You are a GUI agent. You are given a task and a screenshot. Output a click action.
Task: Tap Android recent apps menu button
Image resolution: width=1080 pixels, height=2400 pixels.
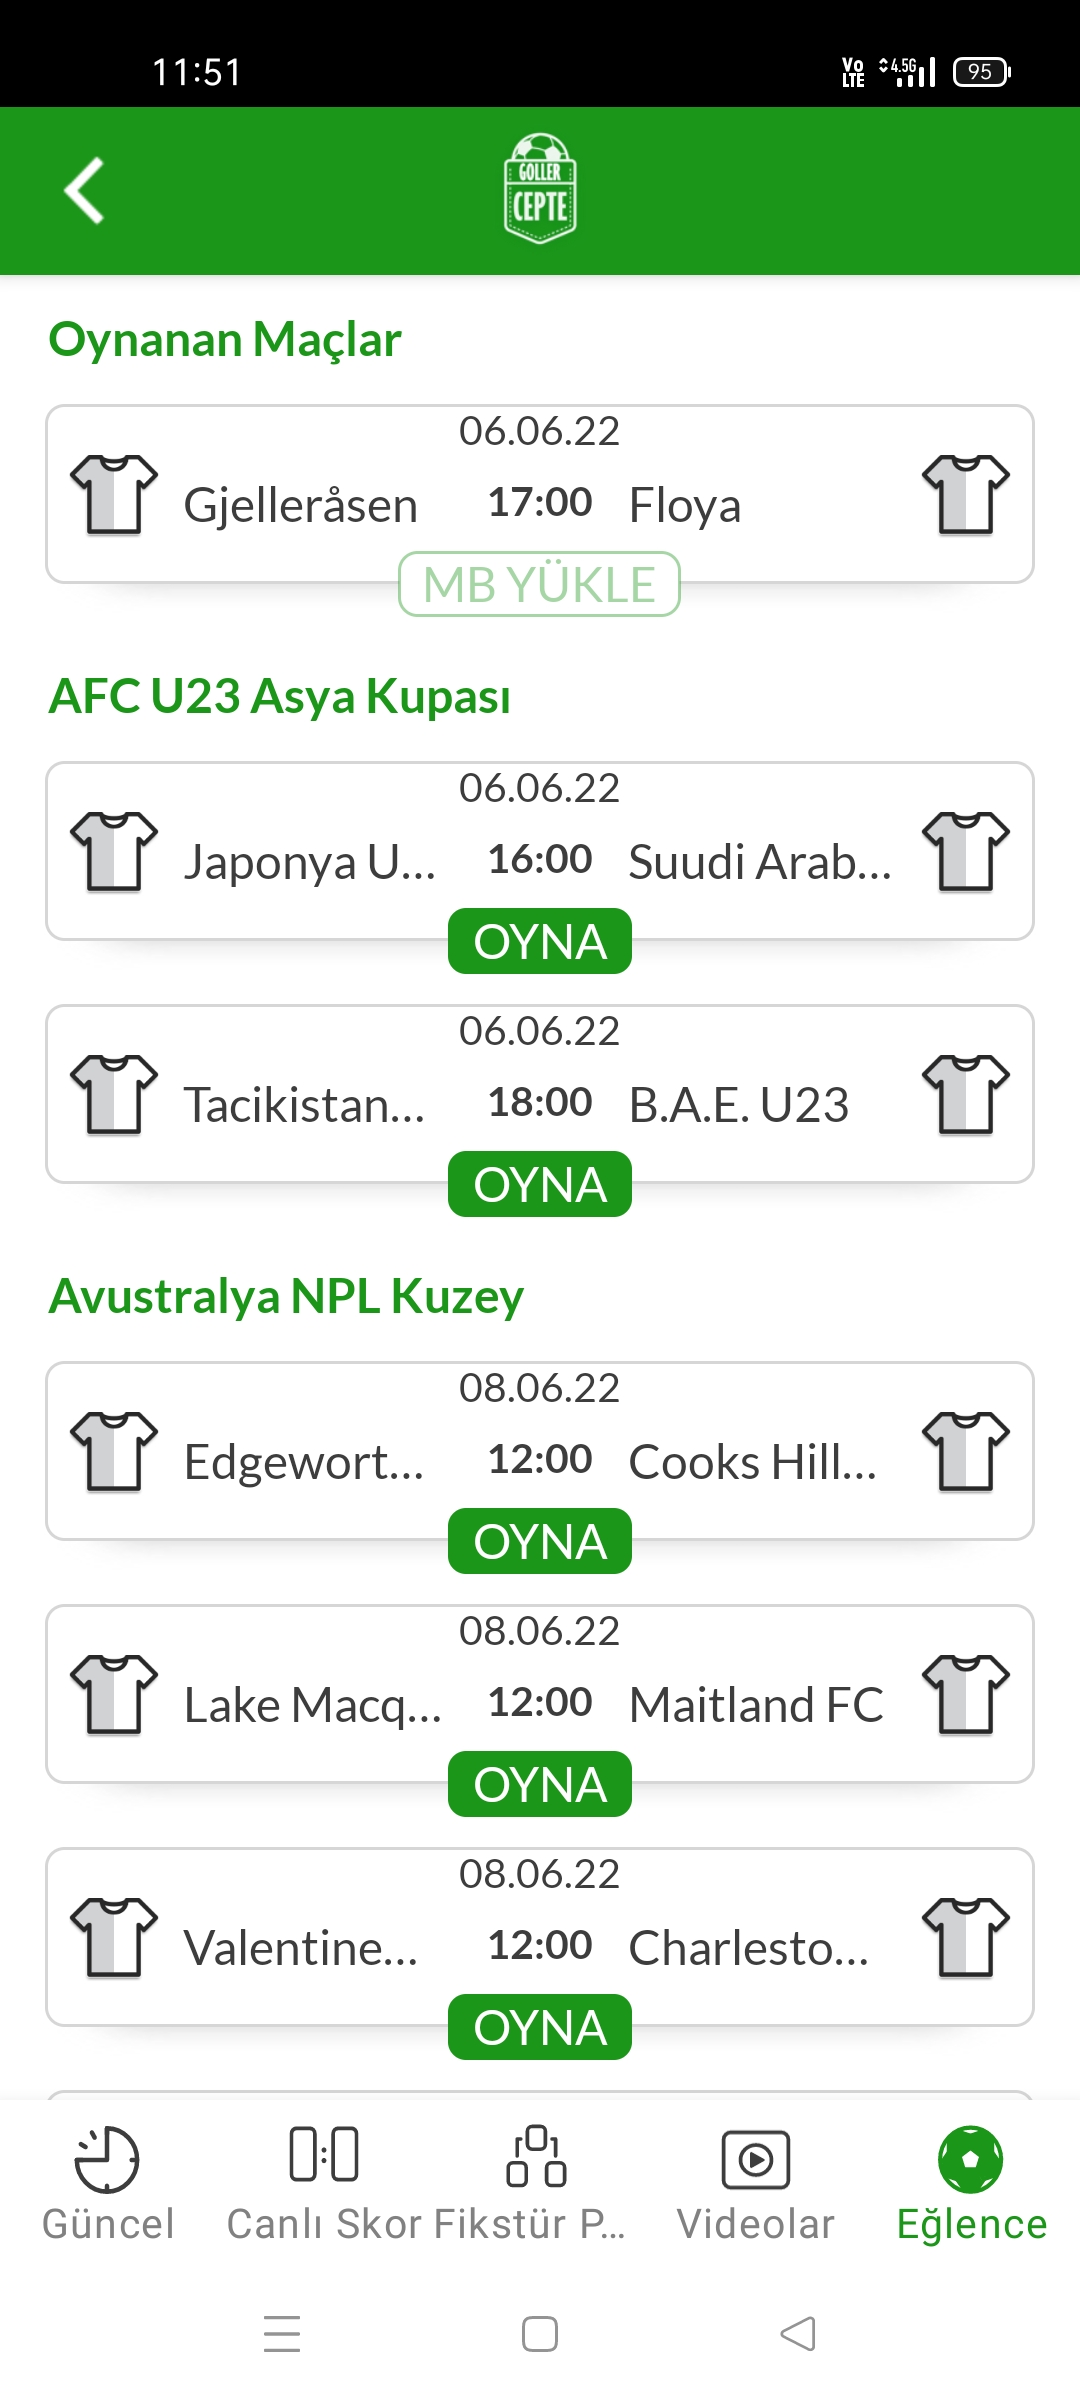pos(282,2334)
